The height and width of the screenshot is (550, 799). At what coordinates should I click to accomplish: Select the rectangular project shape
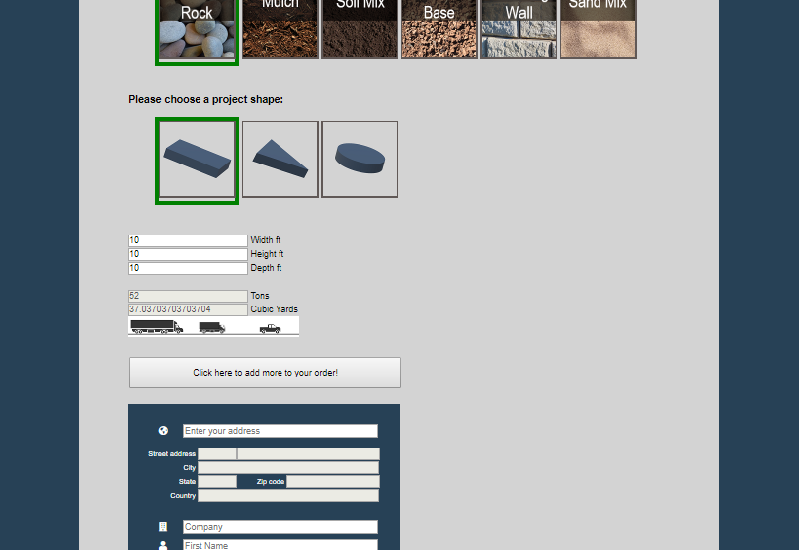[x=197, y=160]
